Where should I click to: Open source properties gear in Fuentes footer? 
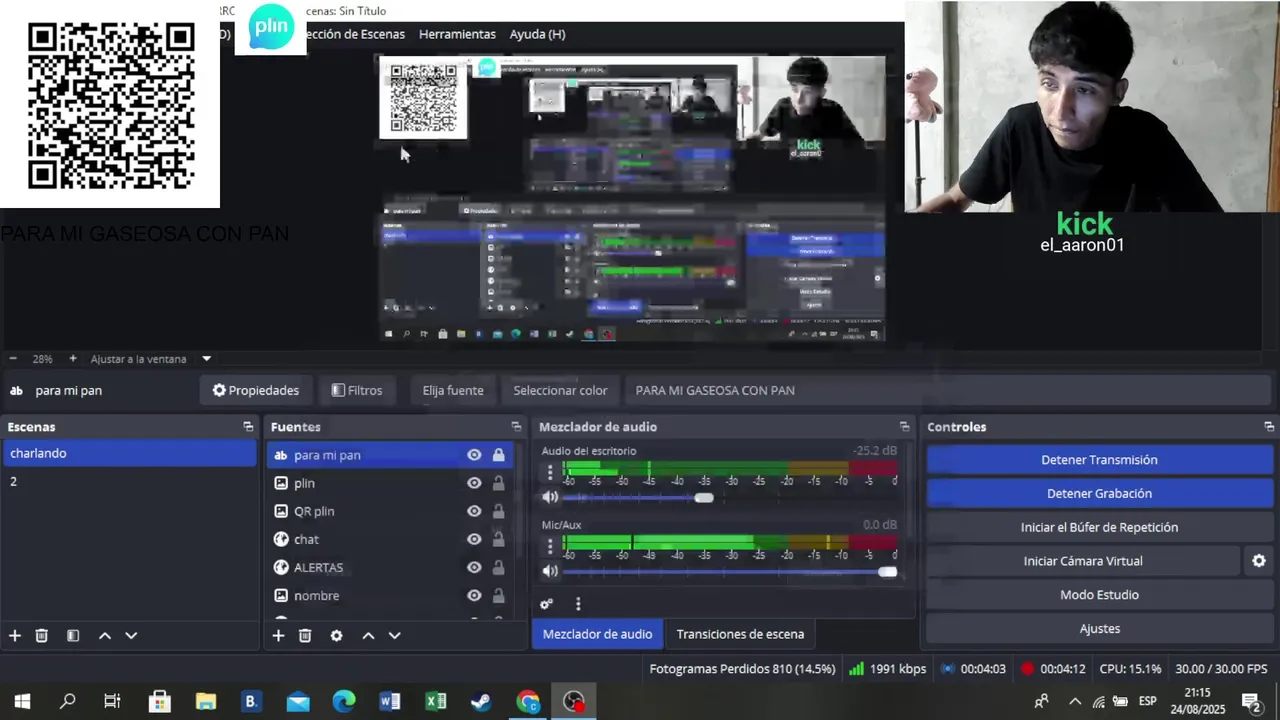pos(337,636)
